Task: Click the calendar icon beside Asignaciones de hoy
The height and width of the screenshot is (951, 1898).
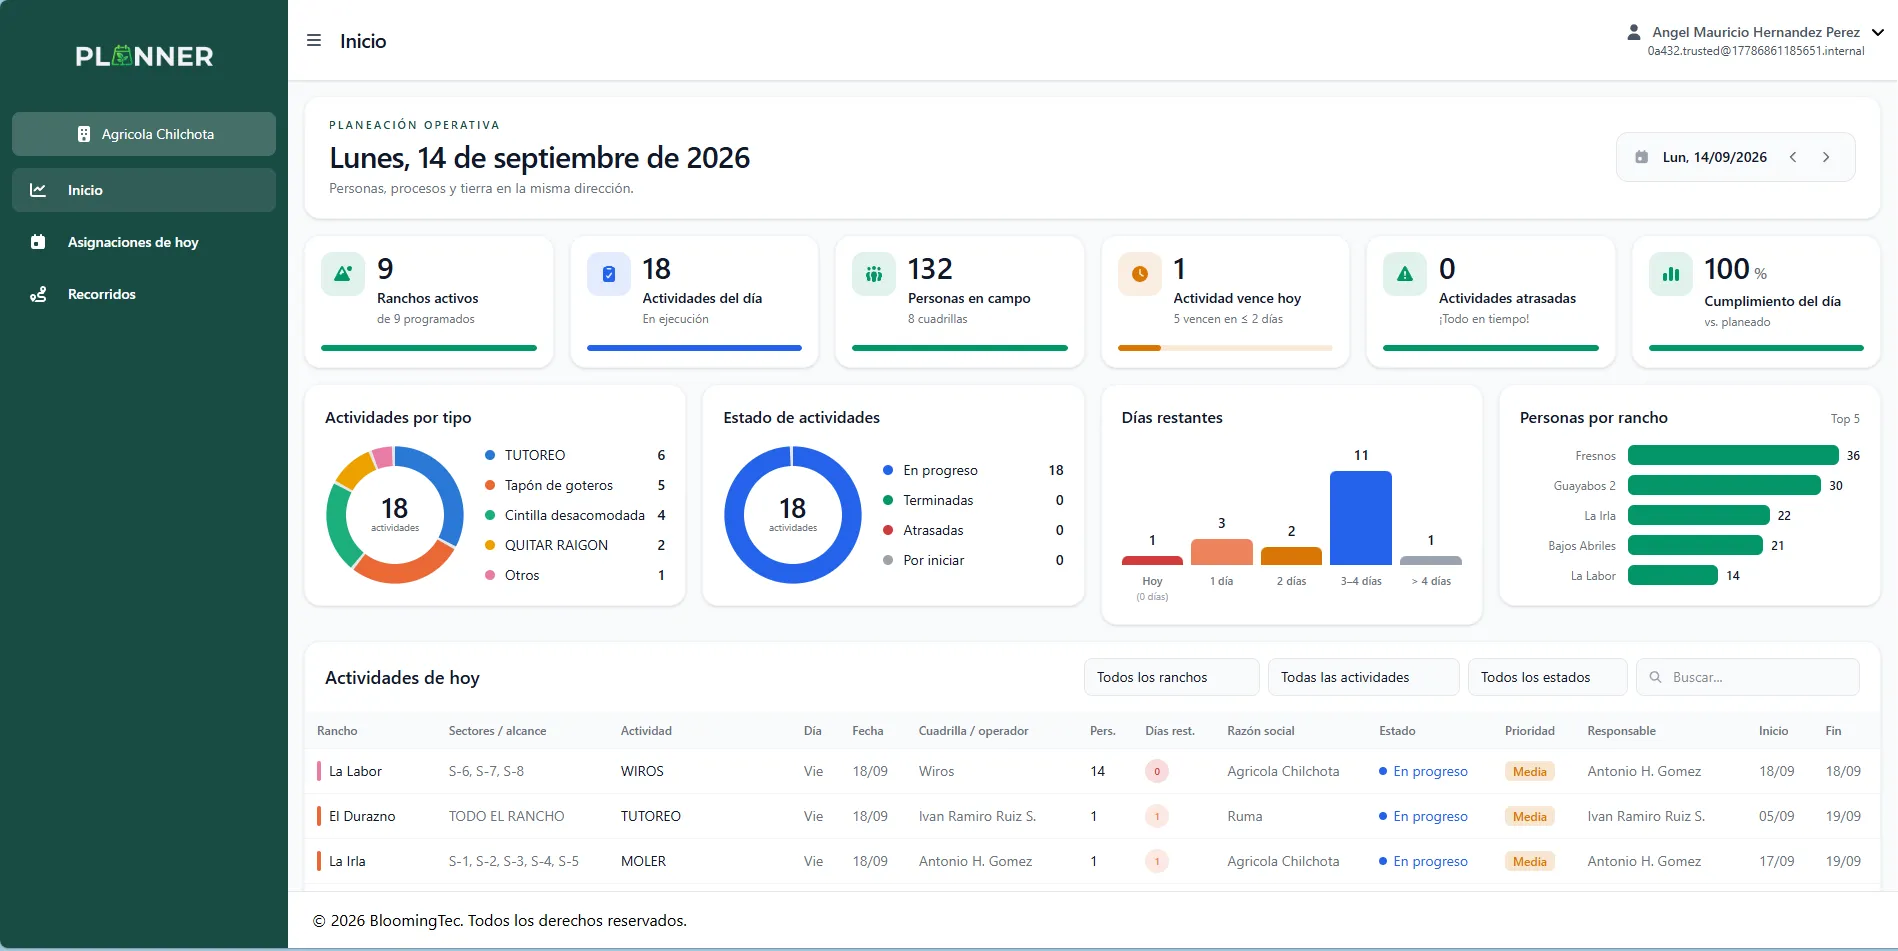Action: tap(38, 242)
